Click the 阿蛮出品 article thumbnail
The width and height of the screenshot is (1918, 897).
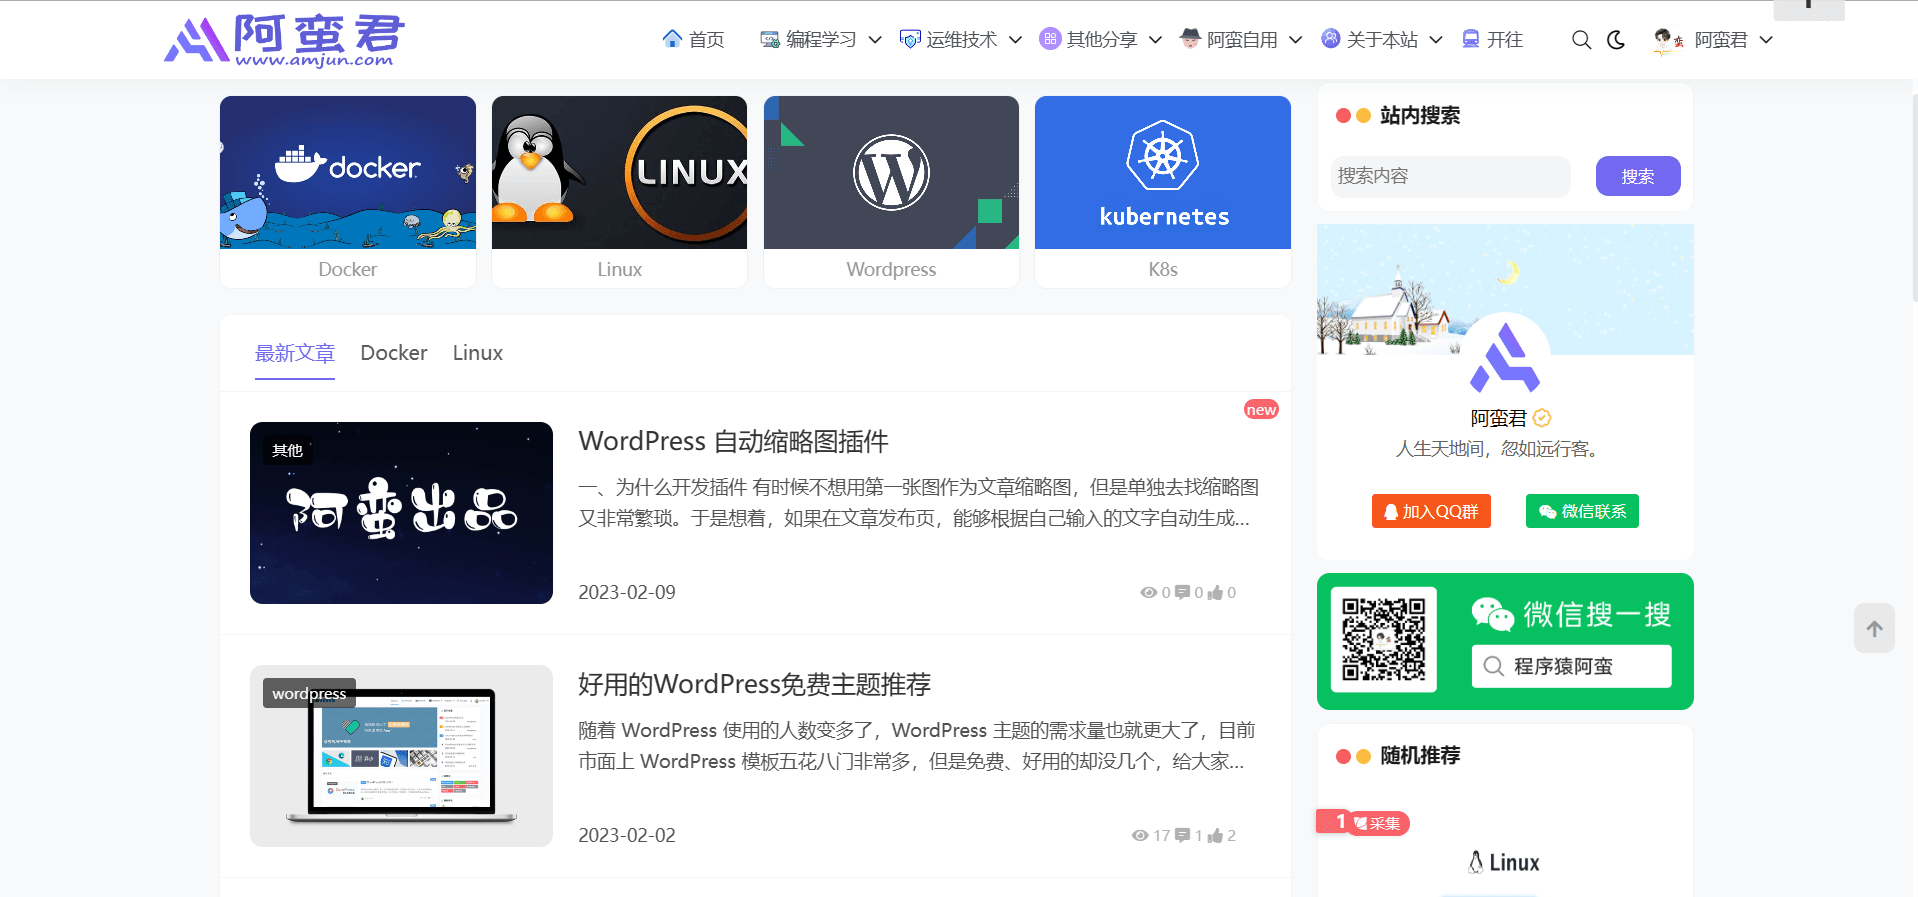[x=401, y=513]
